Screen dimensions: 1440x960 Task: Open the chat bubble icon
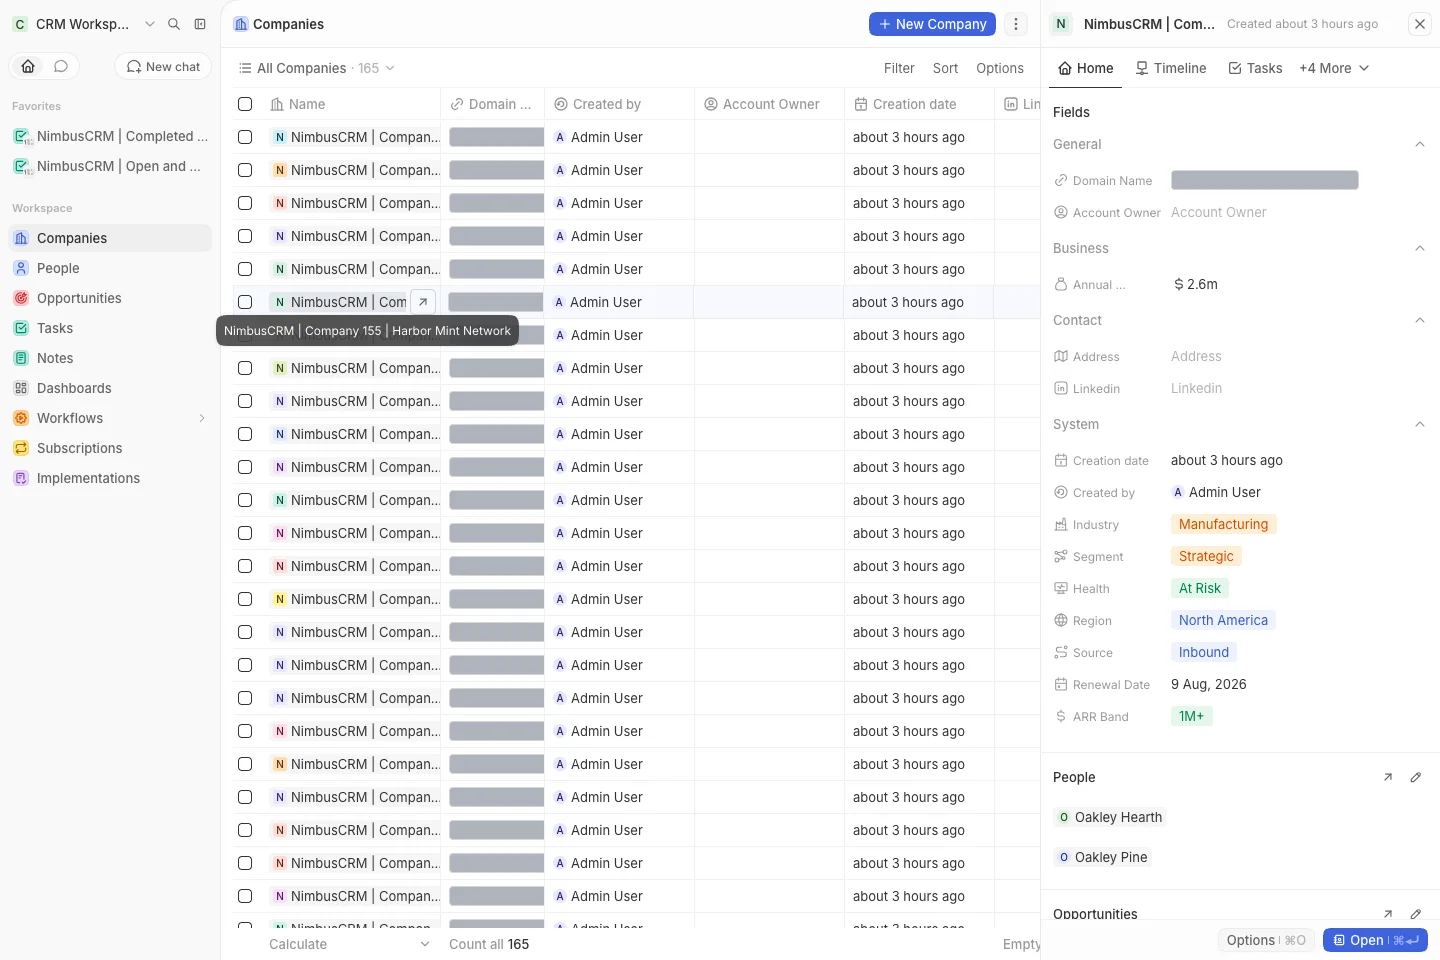point(61,66)
